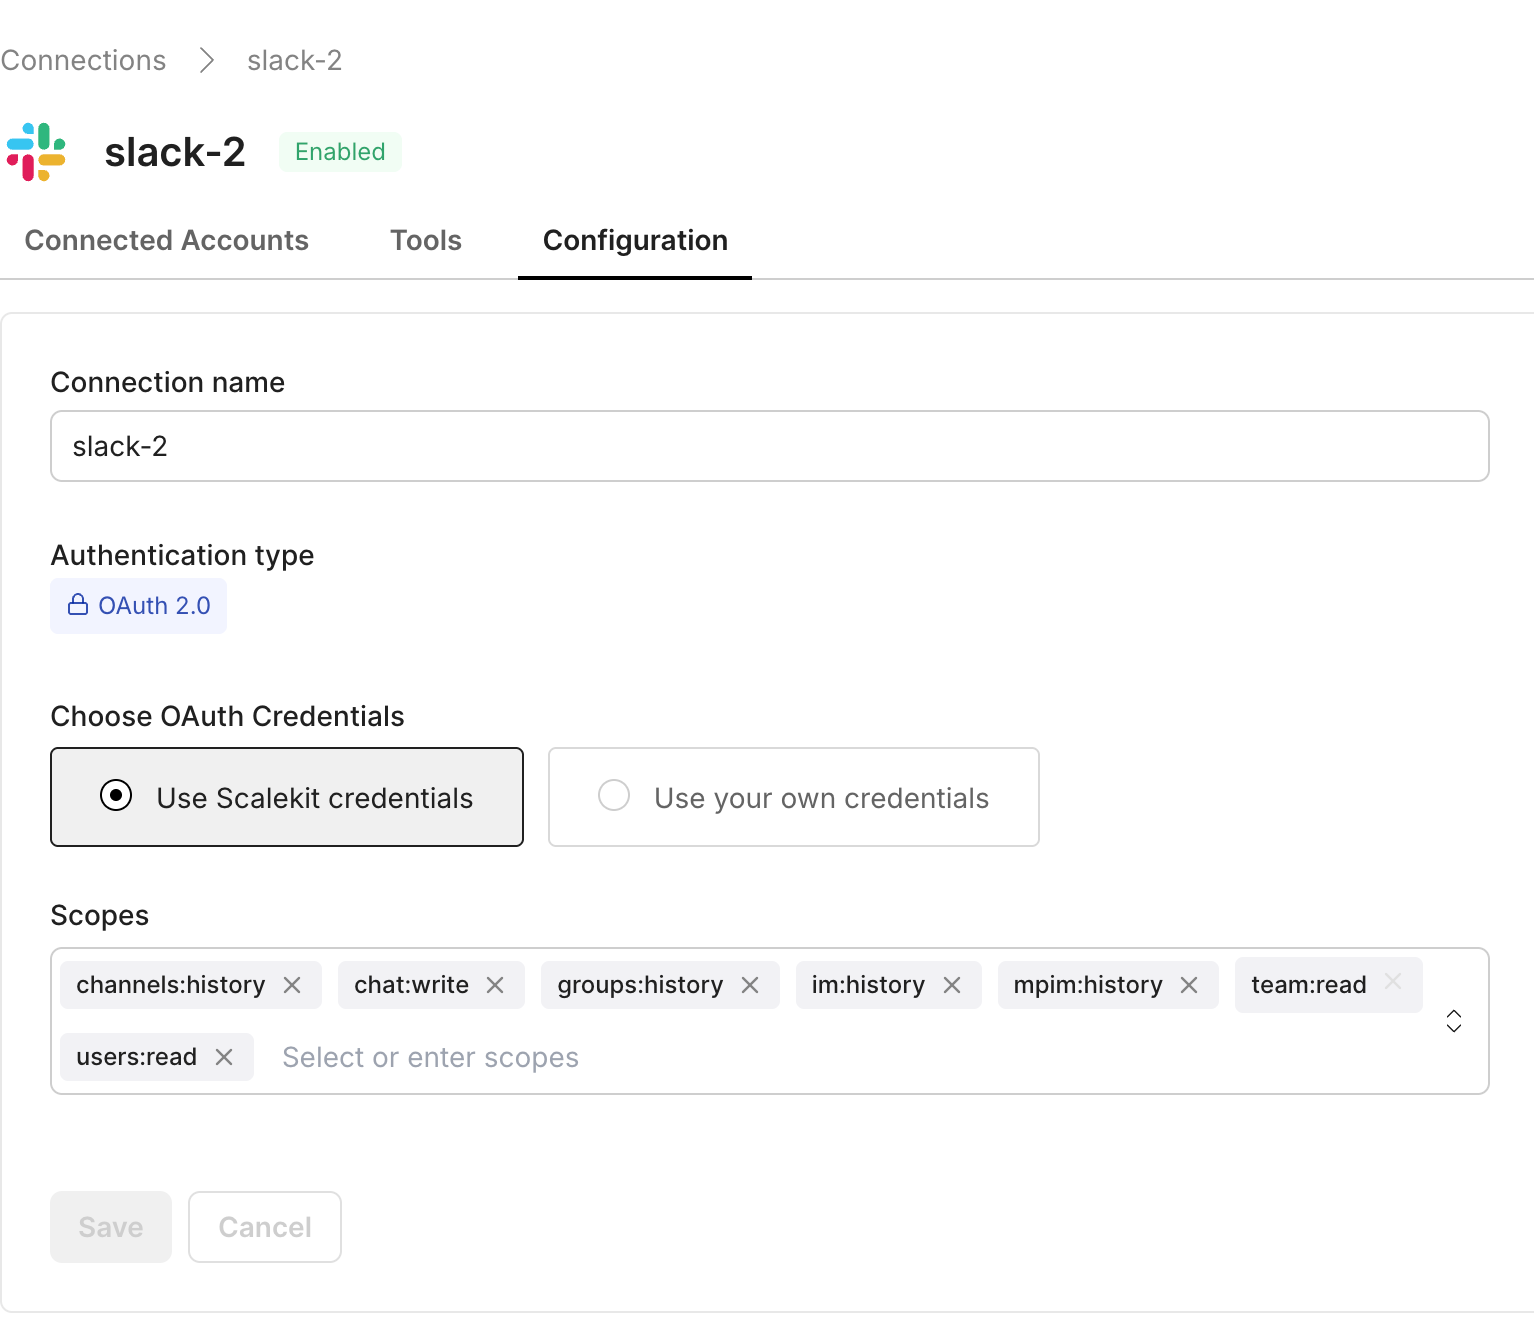1534x1320 pixels.
Task: Click the Authentication type label
Action: 183,555
